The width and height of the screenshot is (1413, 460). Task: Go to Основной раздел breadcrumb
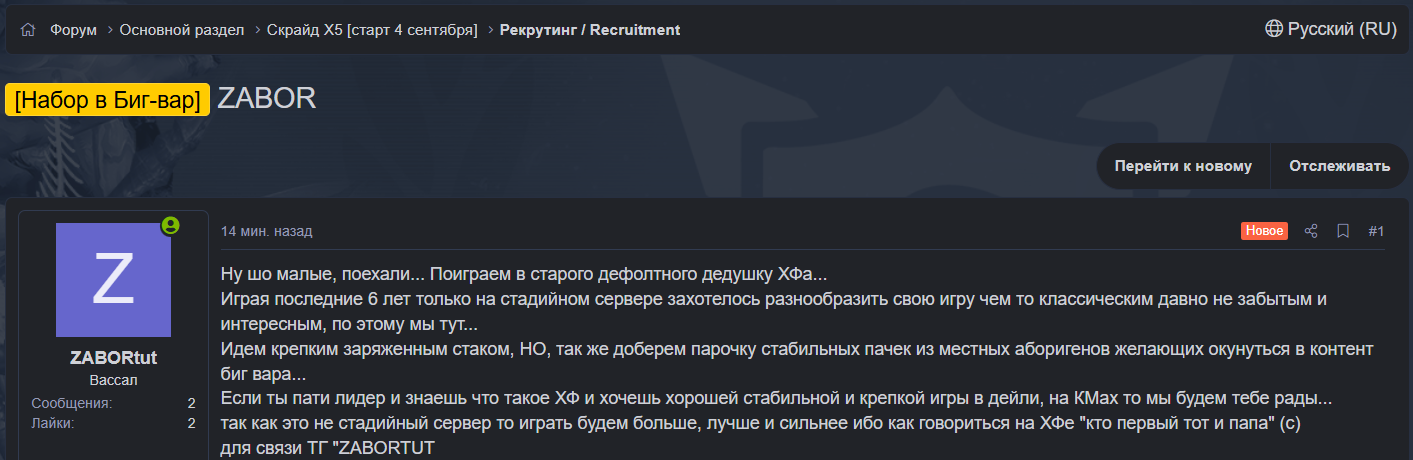tap(182, 30)
